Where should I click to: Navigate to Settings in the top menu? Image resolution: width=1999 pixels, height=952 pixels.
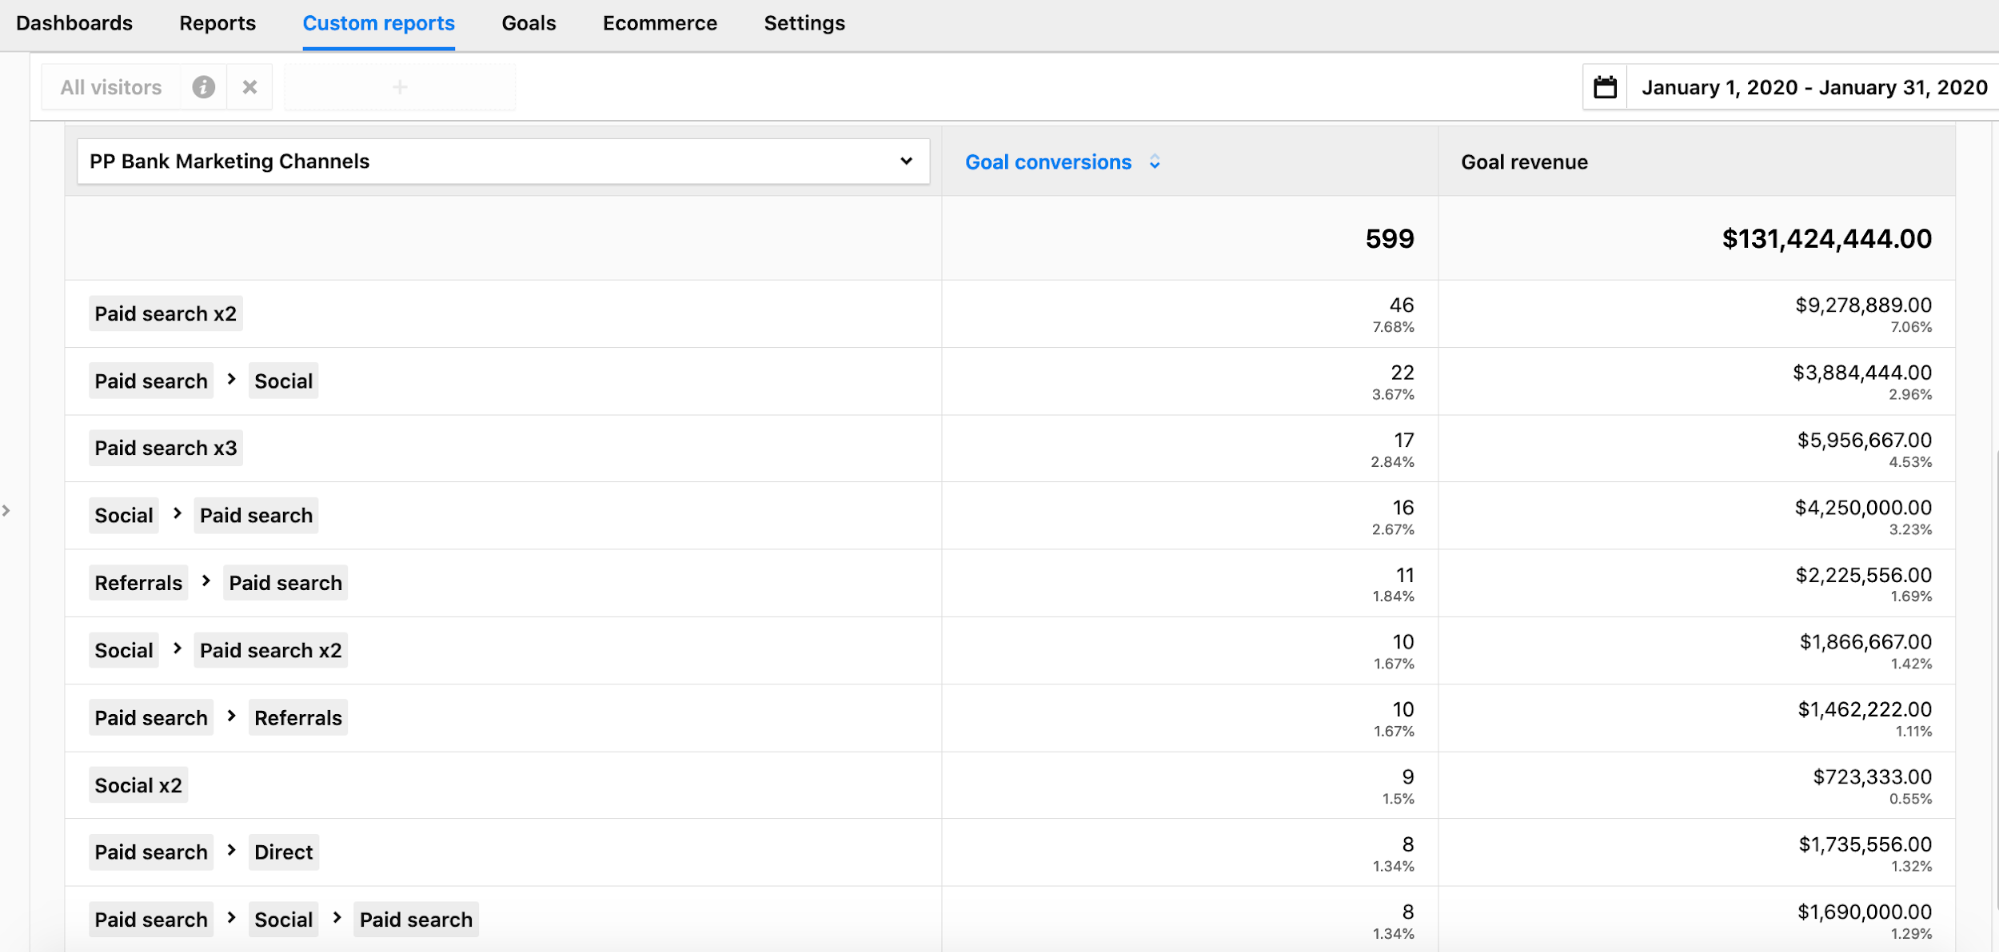click(x=804, y=23)
